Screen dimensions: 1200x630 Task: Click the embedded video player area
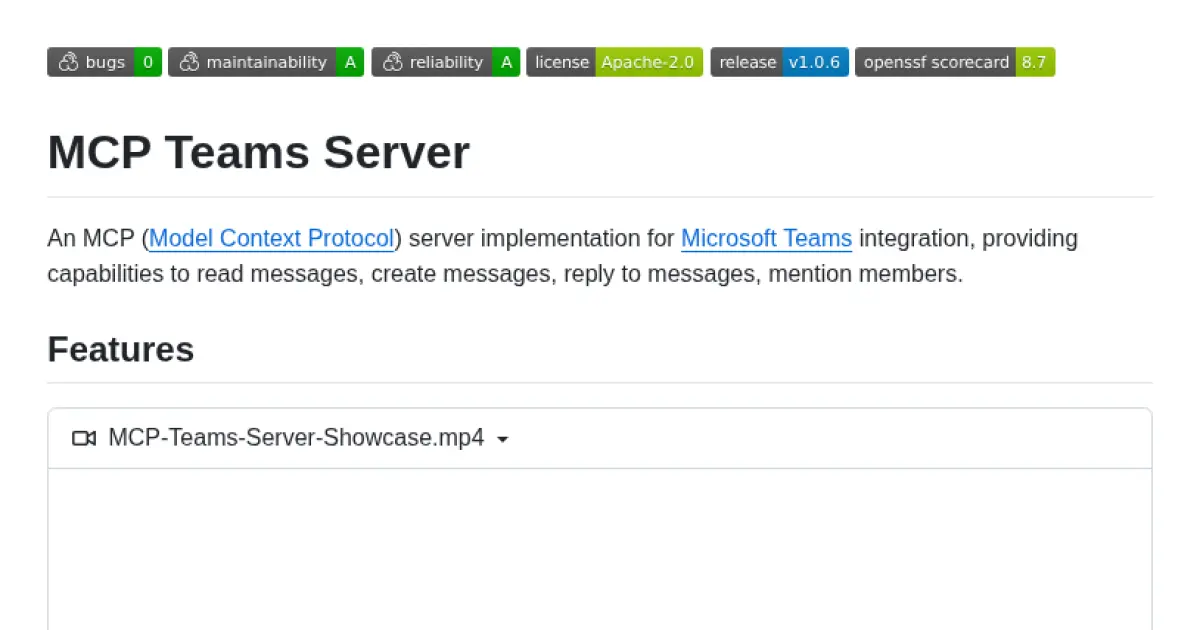tap(599, 550)
